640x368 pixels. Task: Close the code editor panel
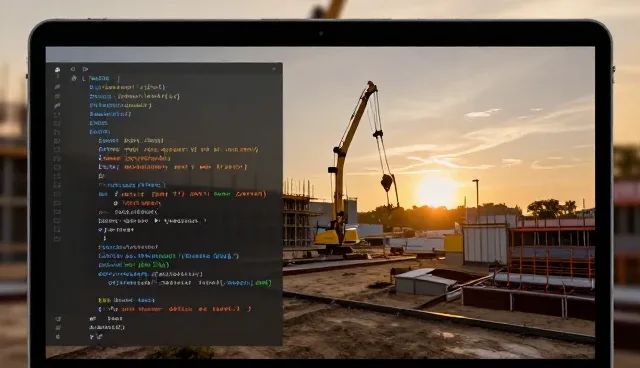[x=274, y=69]
